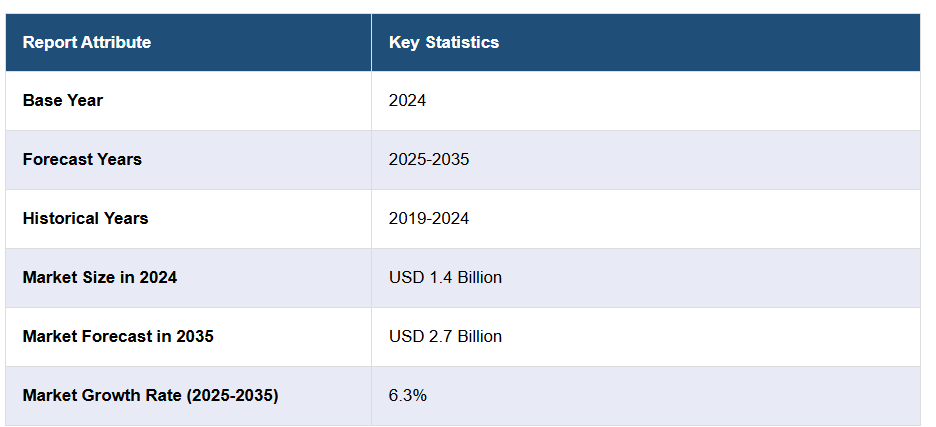Click the USD 2.7 Billion value
Viewport: 936px width, 427px height.
pyautogui.click(x=445, y=336)
